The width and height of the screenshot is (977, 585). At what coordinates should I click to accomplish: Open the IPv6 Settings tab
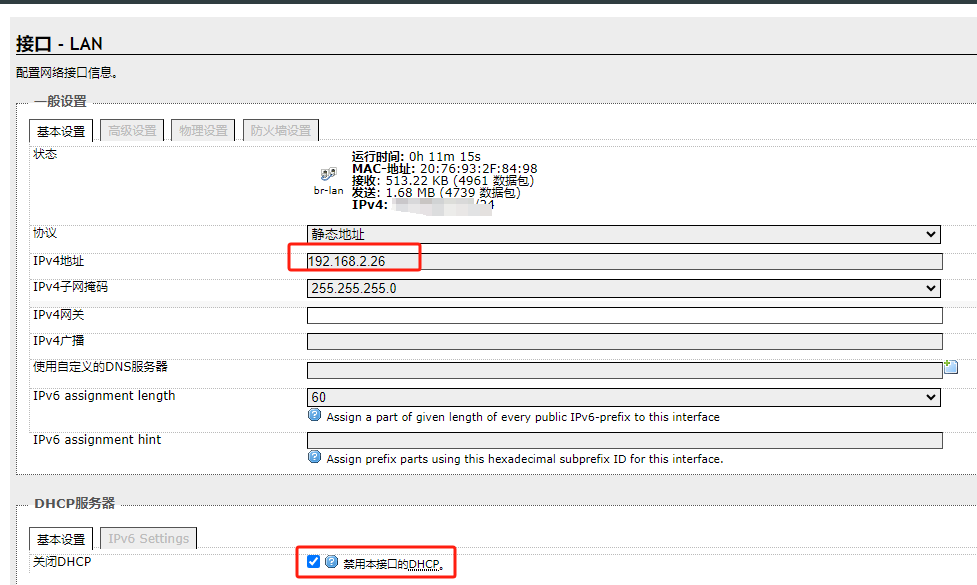point(148,539)
